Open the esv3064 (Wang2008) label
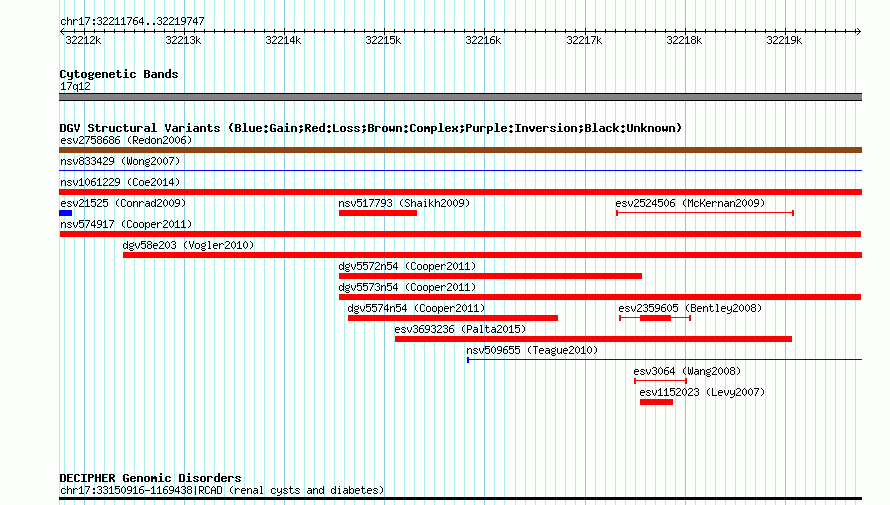 click(687, 371)
